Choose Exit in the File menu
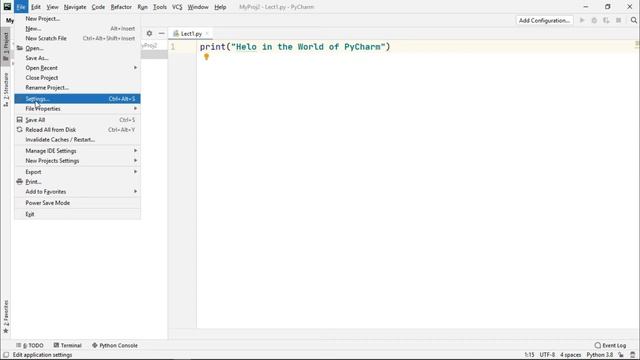 click(x=78, y=214)
